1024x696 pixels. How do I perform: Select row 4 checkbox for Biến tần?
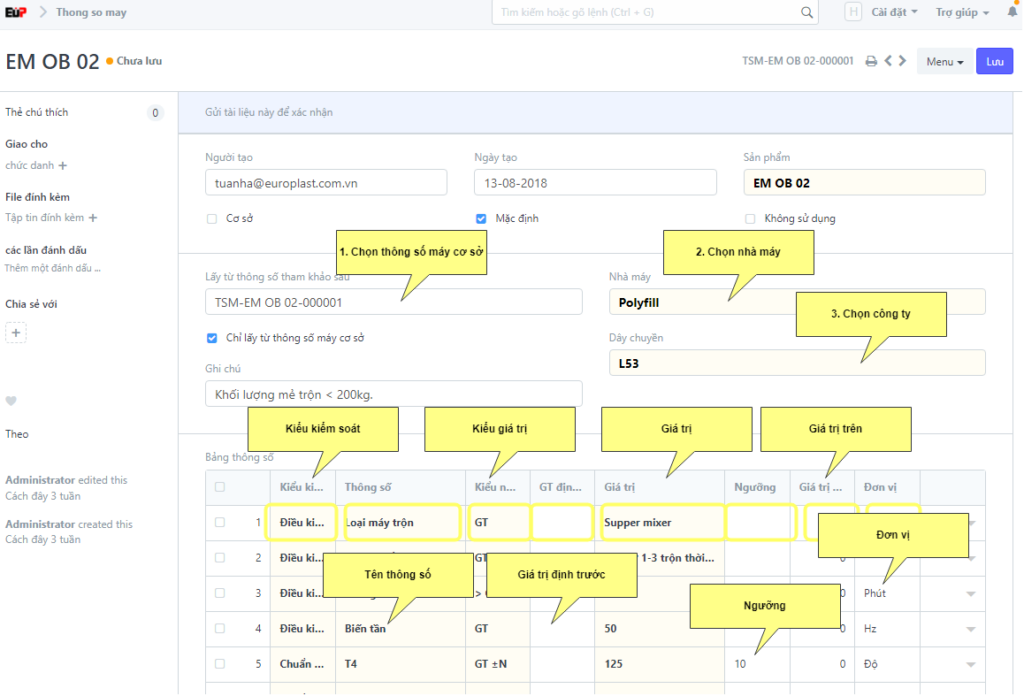coord(220,629)
